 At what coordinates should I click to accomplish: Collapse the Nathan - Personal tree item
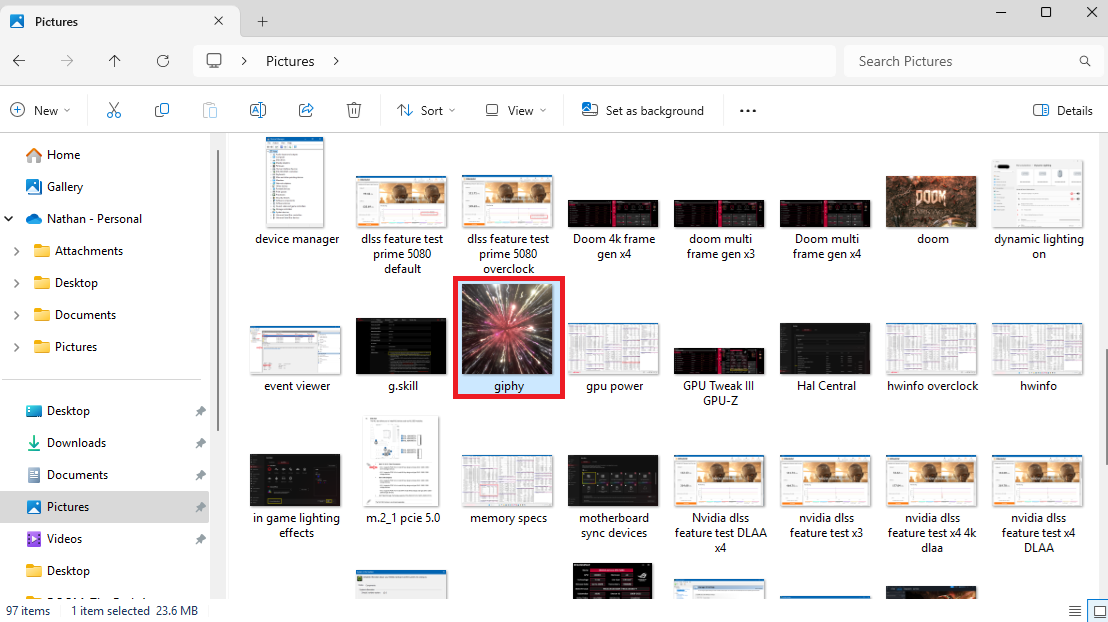tap(9, 218)
